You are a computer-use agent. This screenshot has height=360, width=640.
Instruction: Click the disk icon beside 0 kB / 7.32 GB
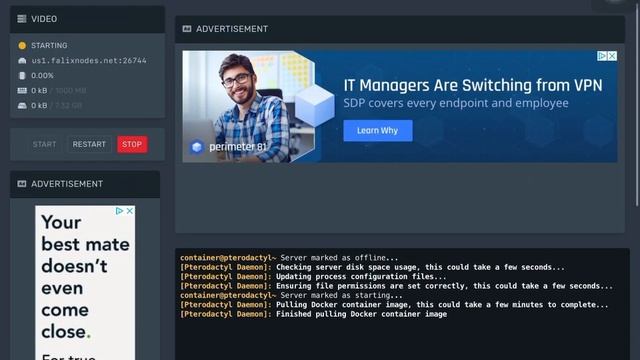point(22,106)
